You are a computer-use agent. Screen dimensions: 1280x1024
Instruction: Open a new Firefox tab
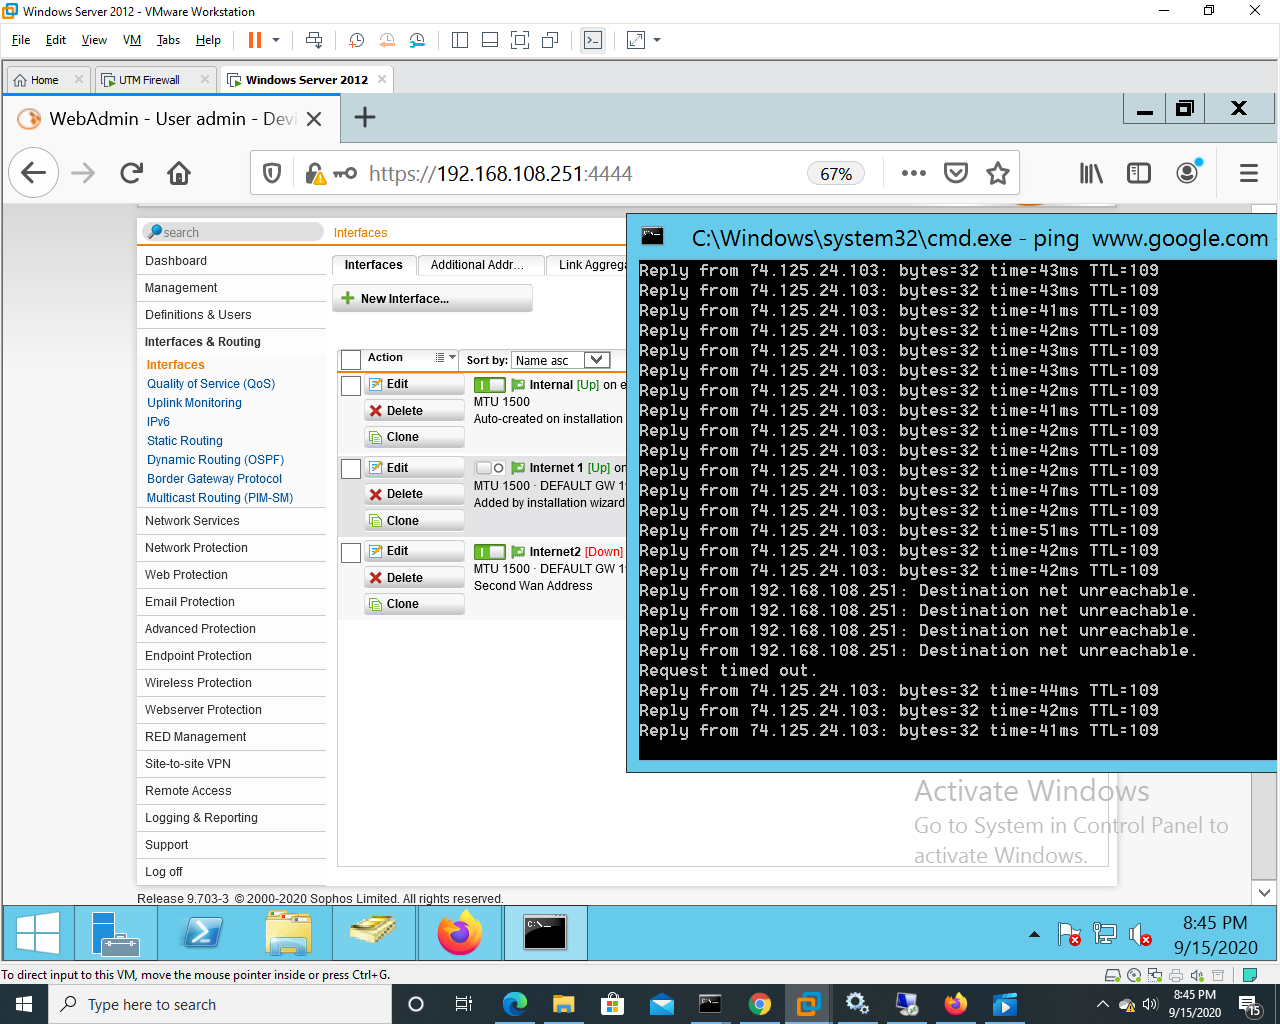pyautogui.click(x=365, y=118)
